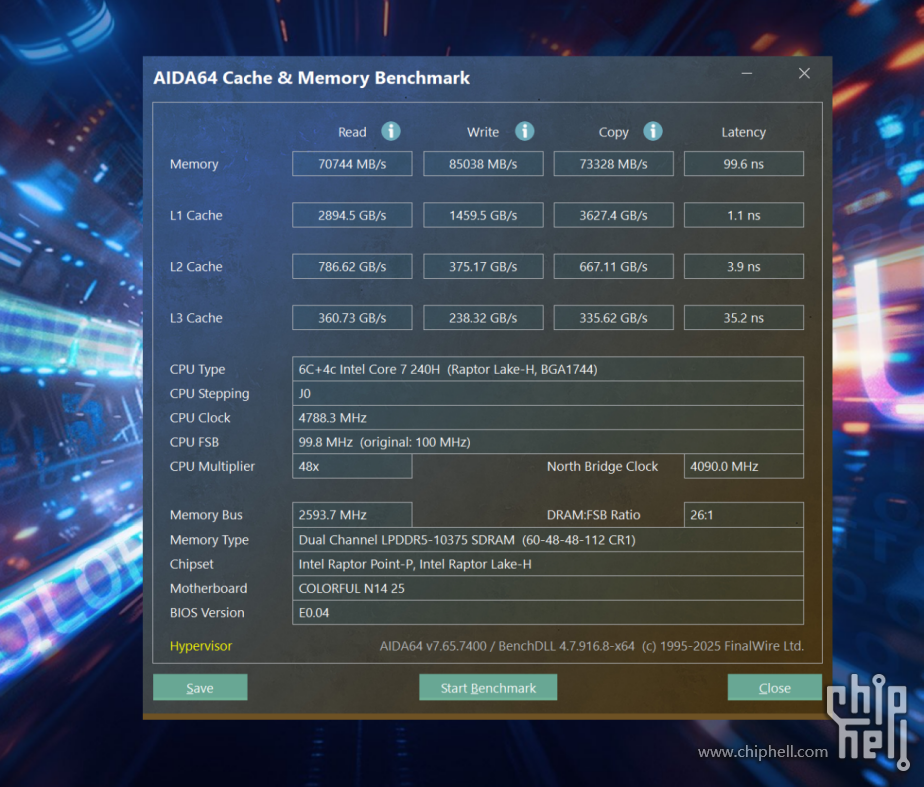Click L1 Cache latency 1.1 ns
This screenshot has width=924, height=787.
click(743, 215)
